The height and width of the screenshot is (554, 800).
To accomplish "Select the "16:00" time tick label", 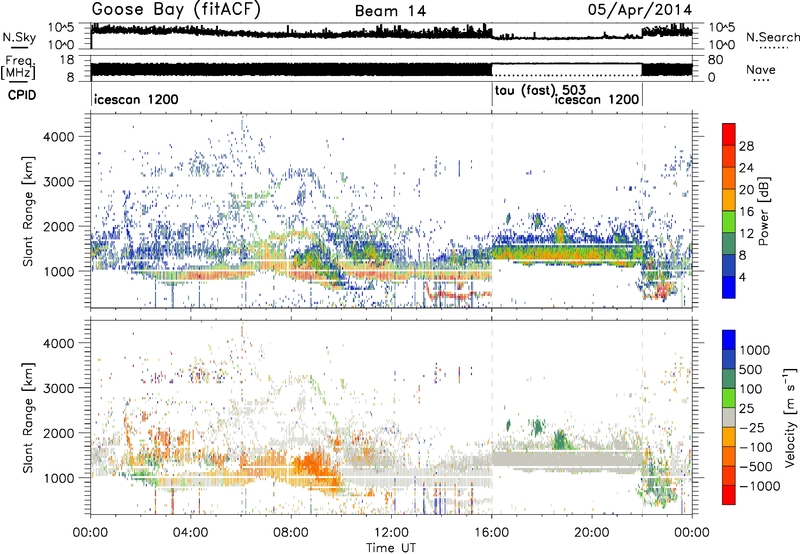I will click(x=491, y=533).
